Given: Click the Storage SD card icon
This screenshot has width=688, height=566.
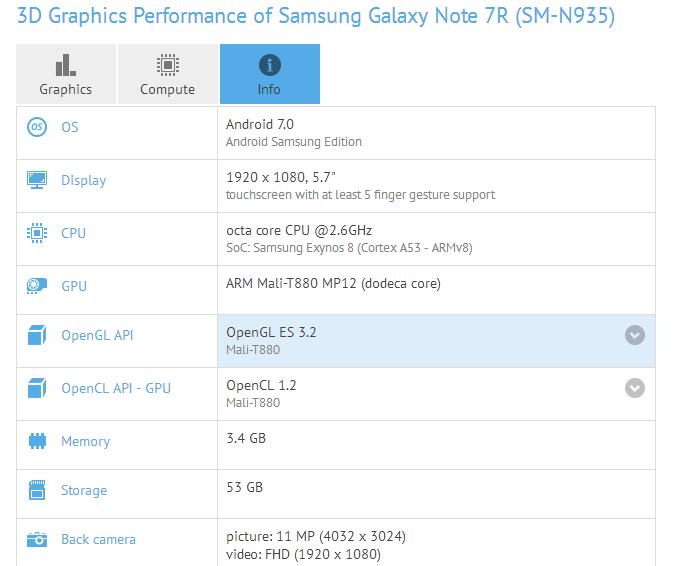Looking at the screenshot, I should click(x=37, y=490).
